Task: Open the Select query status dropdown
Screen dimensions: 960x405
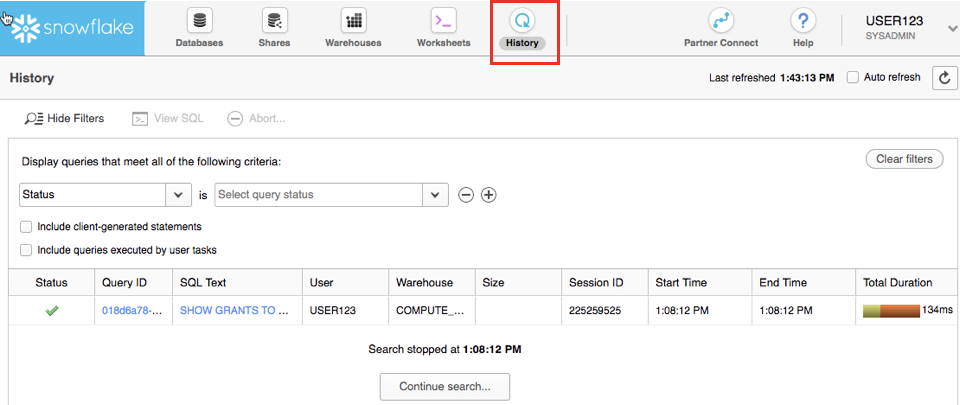Action: tap(435, 195)
